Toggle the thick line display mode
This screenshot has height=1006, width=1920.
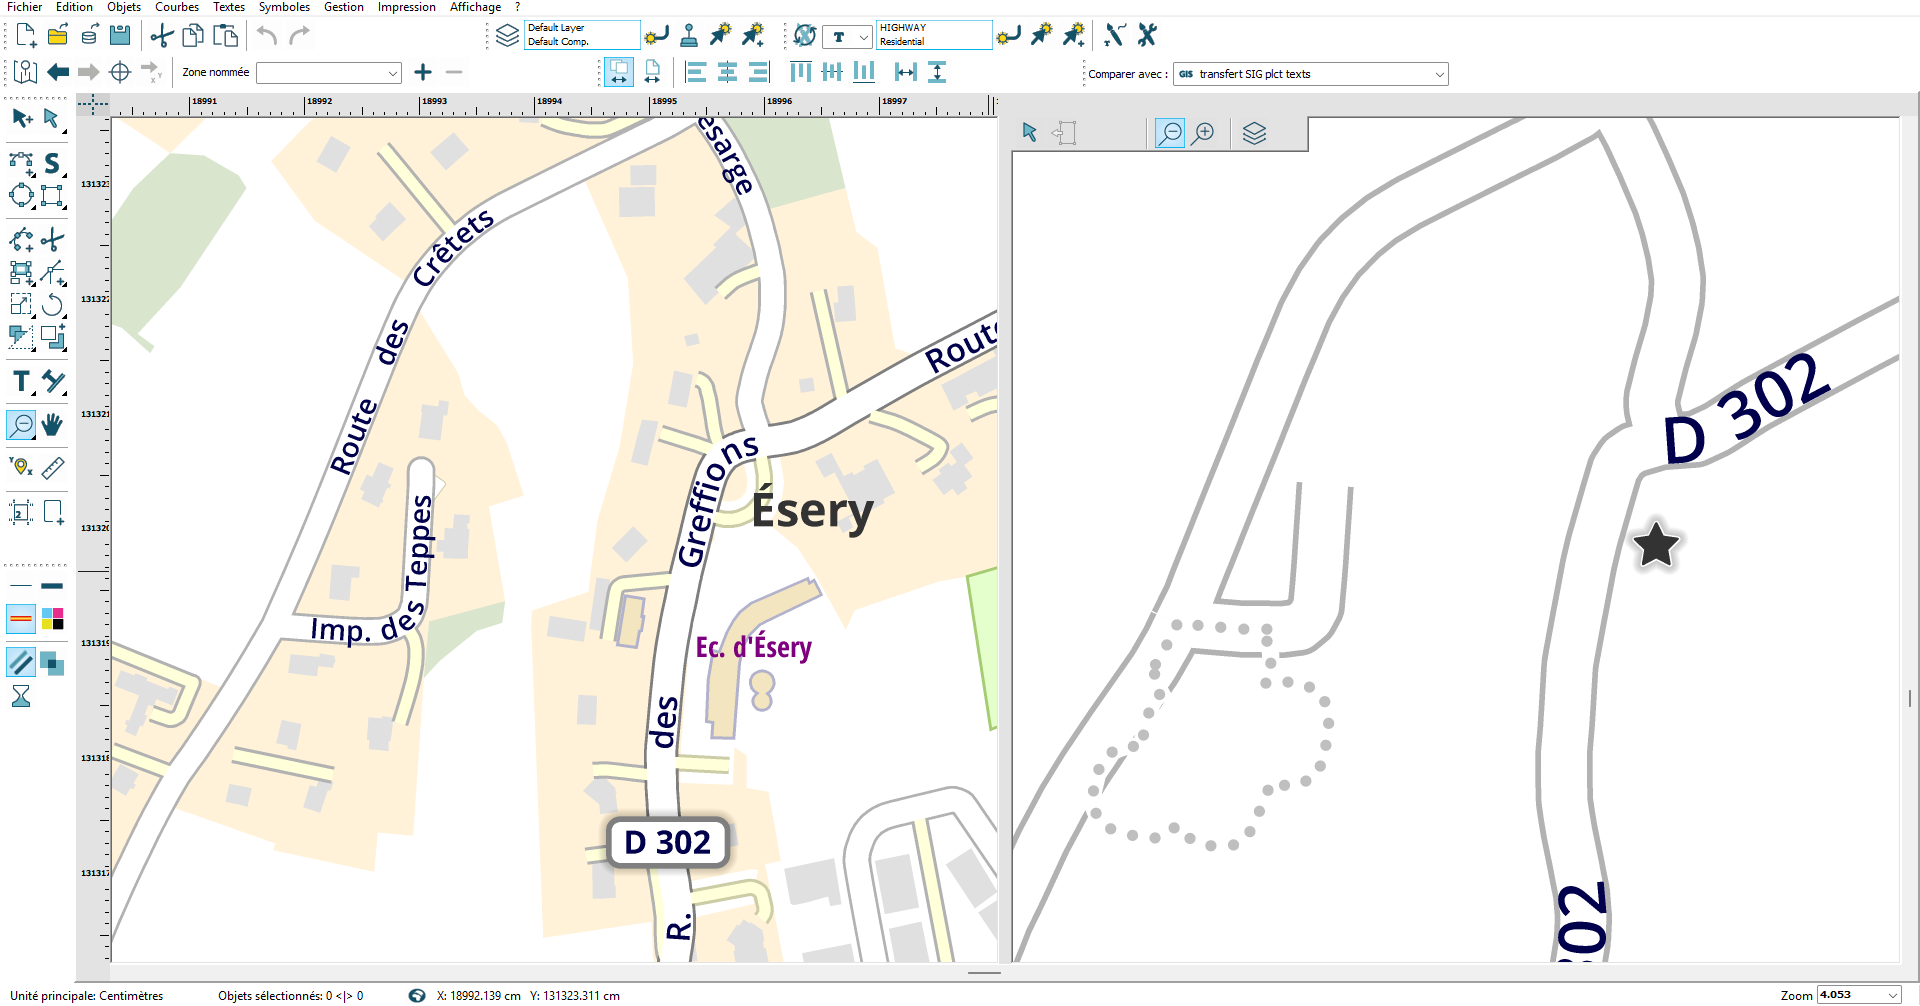[x=52, y=586]
